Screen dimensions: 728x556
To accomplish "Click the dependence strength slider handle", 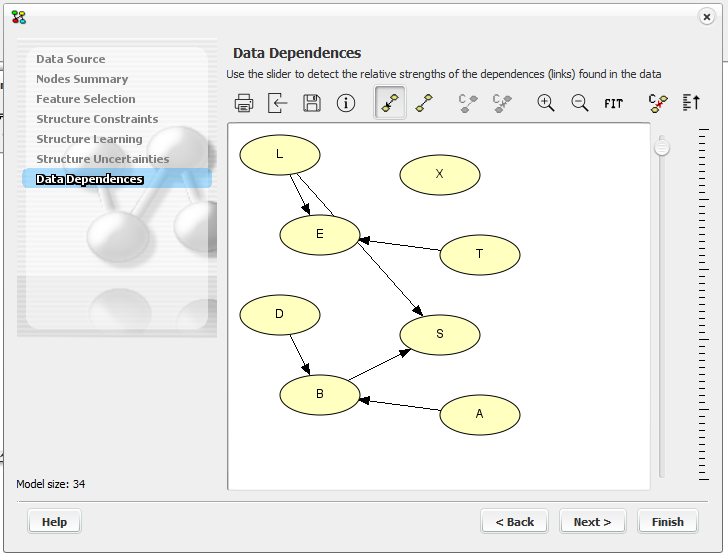I will coord(661,149).
